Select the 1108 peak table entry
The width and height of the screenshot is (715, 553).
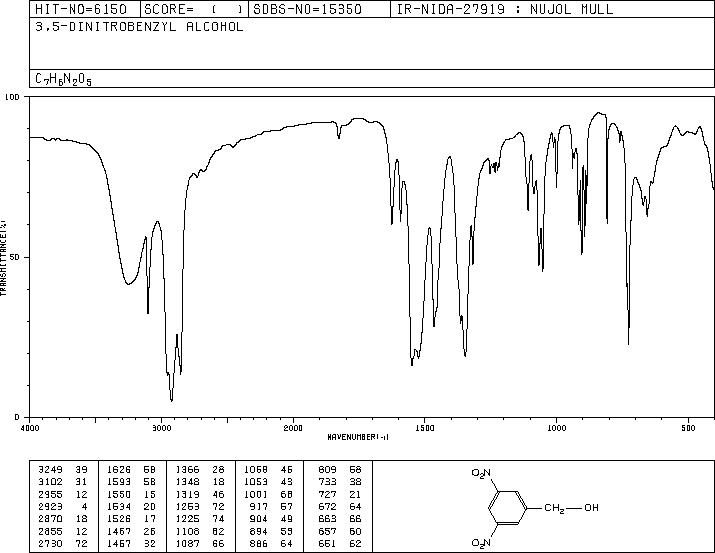coord(200,531)
